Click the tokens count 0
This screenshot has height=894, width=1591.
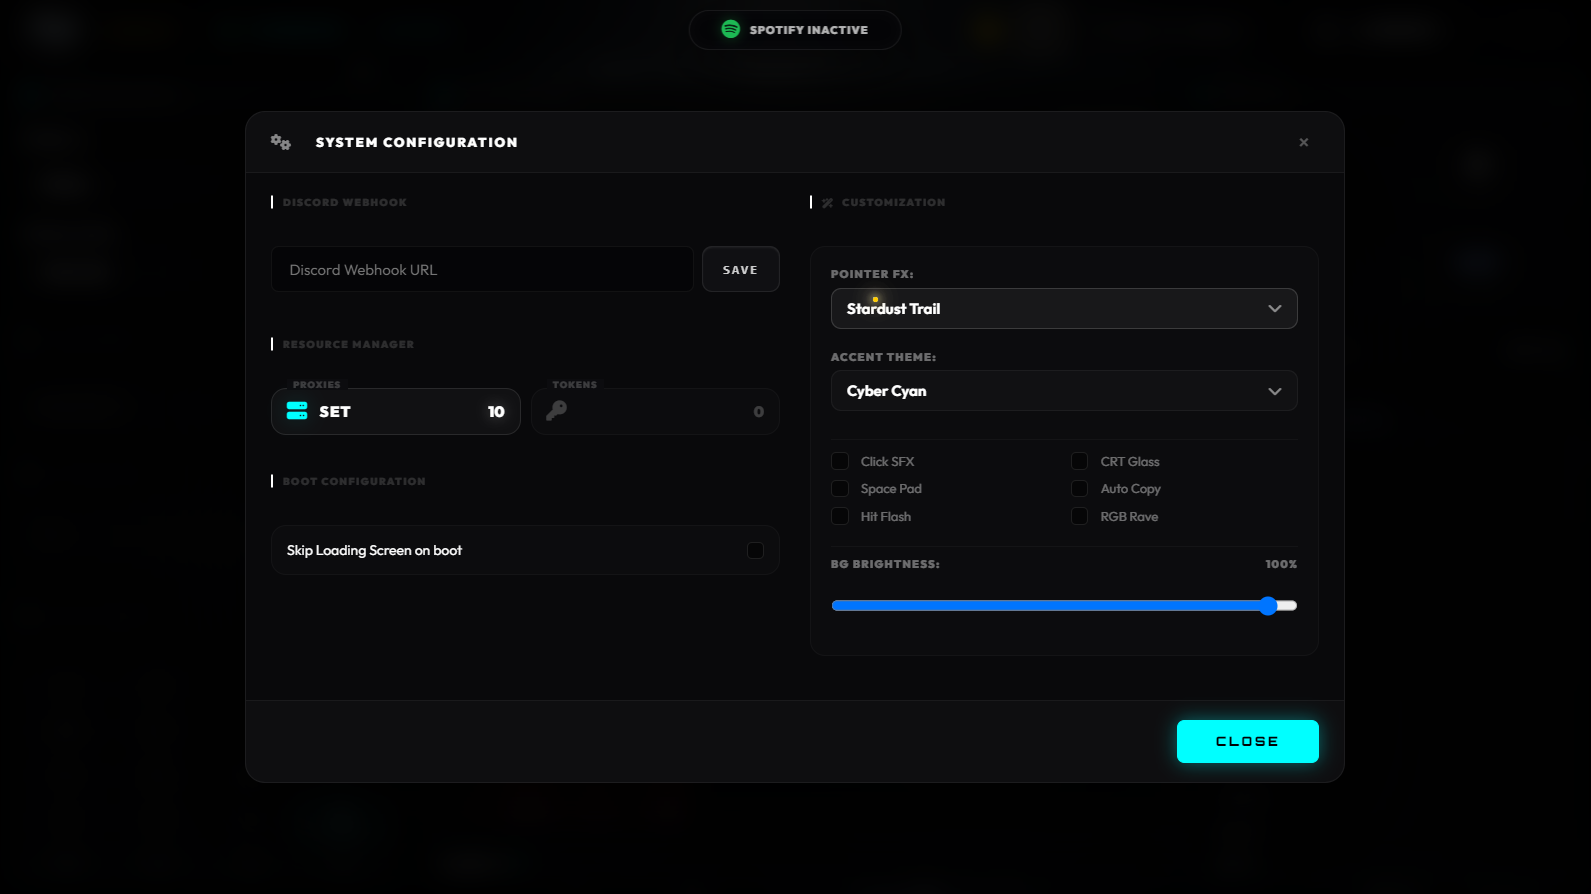click(759, 411)
